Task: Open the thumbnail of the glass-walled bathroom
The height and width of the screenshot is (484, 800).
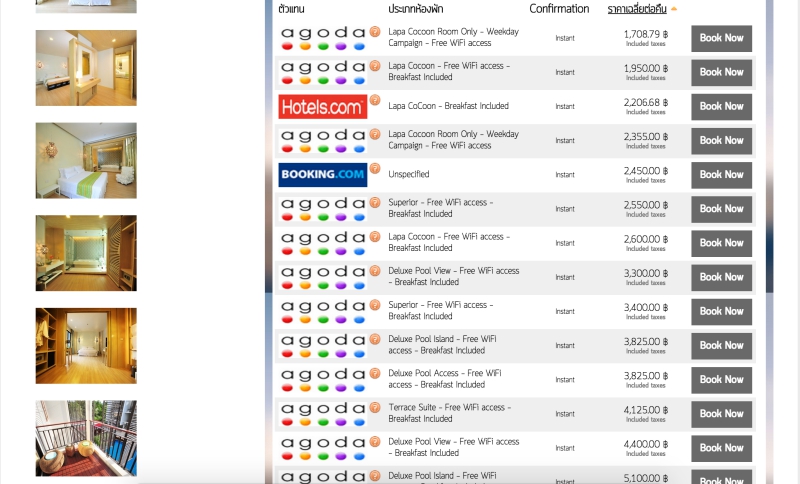Action: [x=86, y=253]
